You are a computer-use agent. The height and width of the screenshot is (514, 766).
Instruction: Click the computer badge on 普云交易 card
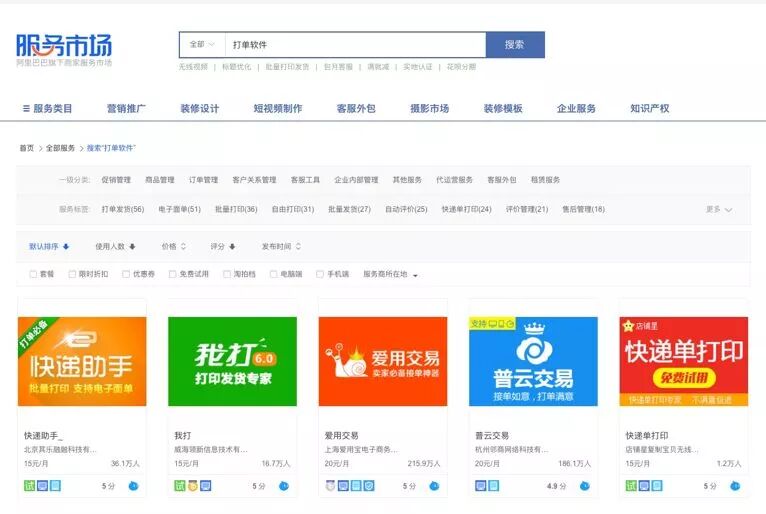[481, 486]
